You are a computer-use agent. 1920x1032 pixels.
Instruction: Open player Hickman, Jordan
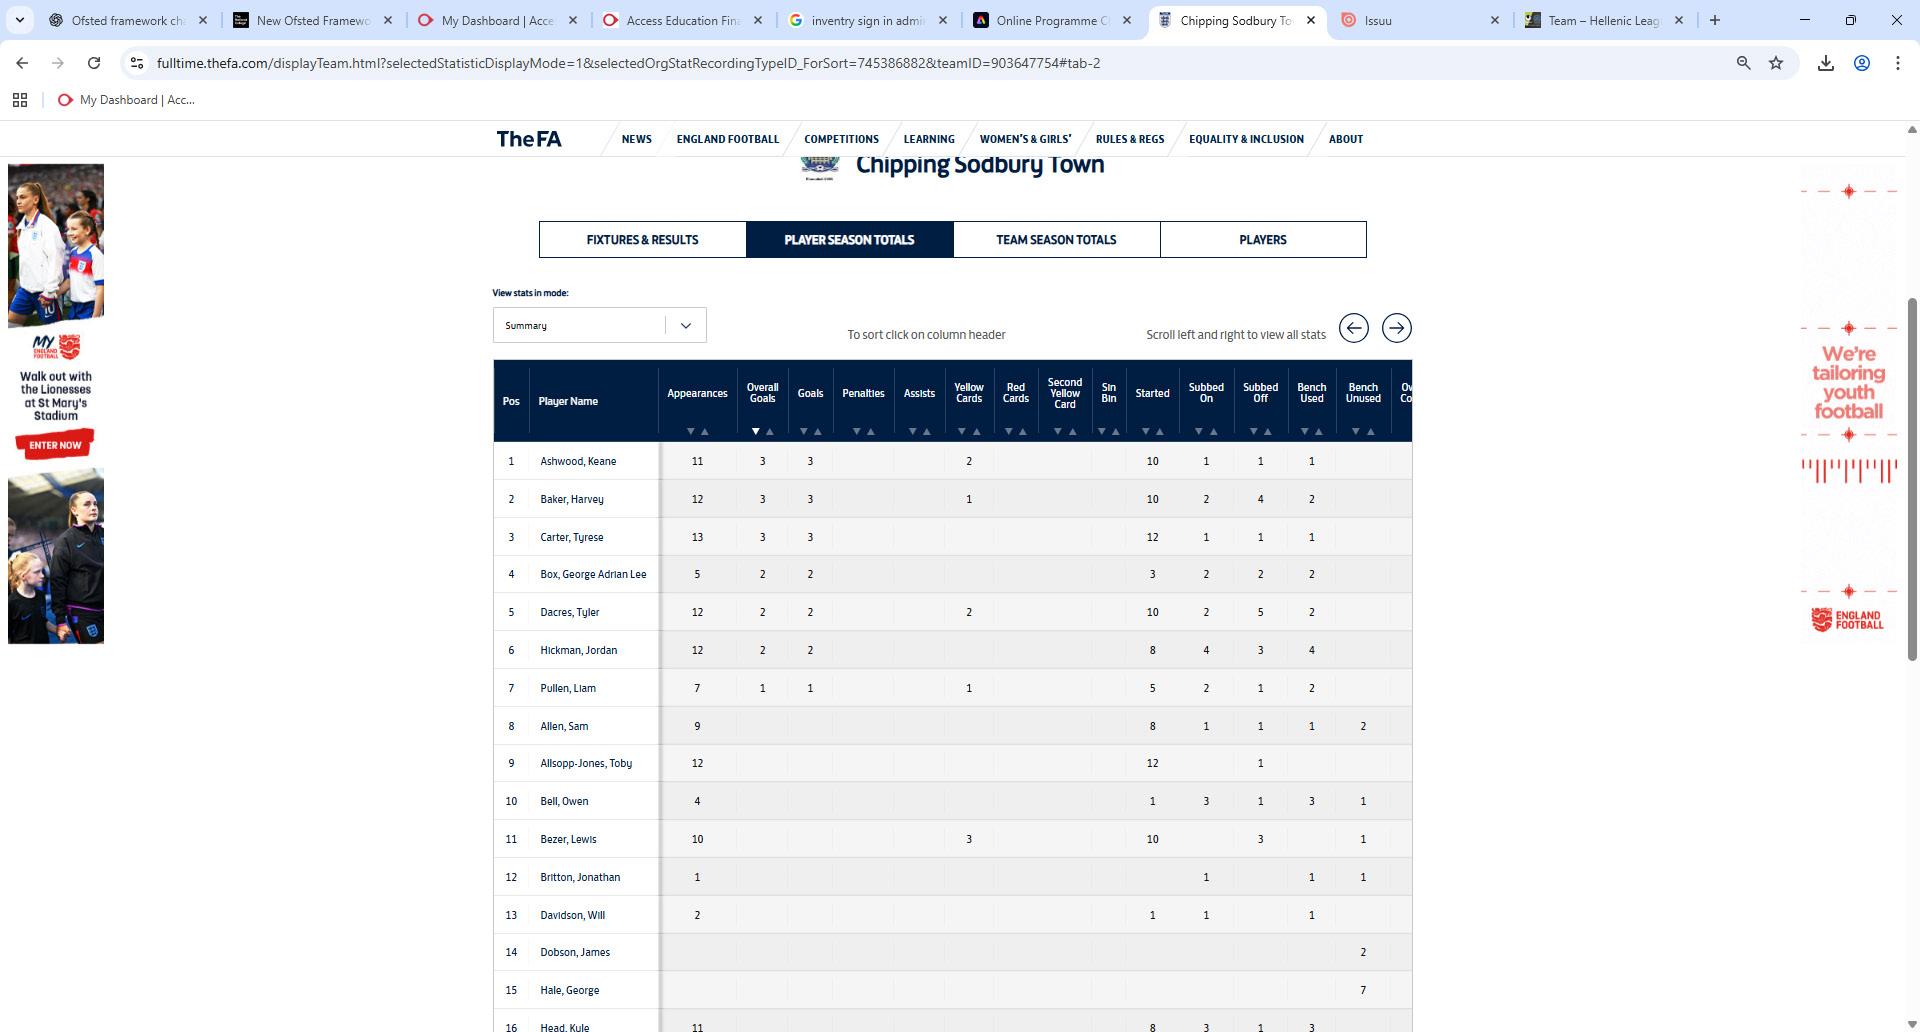click(x=579, y=650)
